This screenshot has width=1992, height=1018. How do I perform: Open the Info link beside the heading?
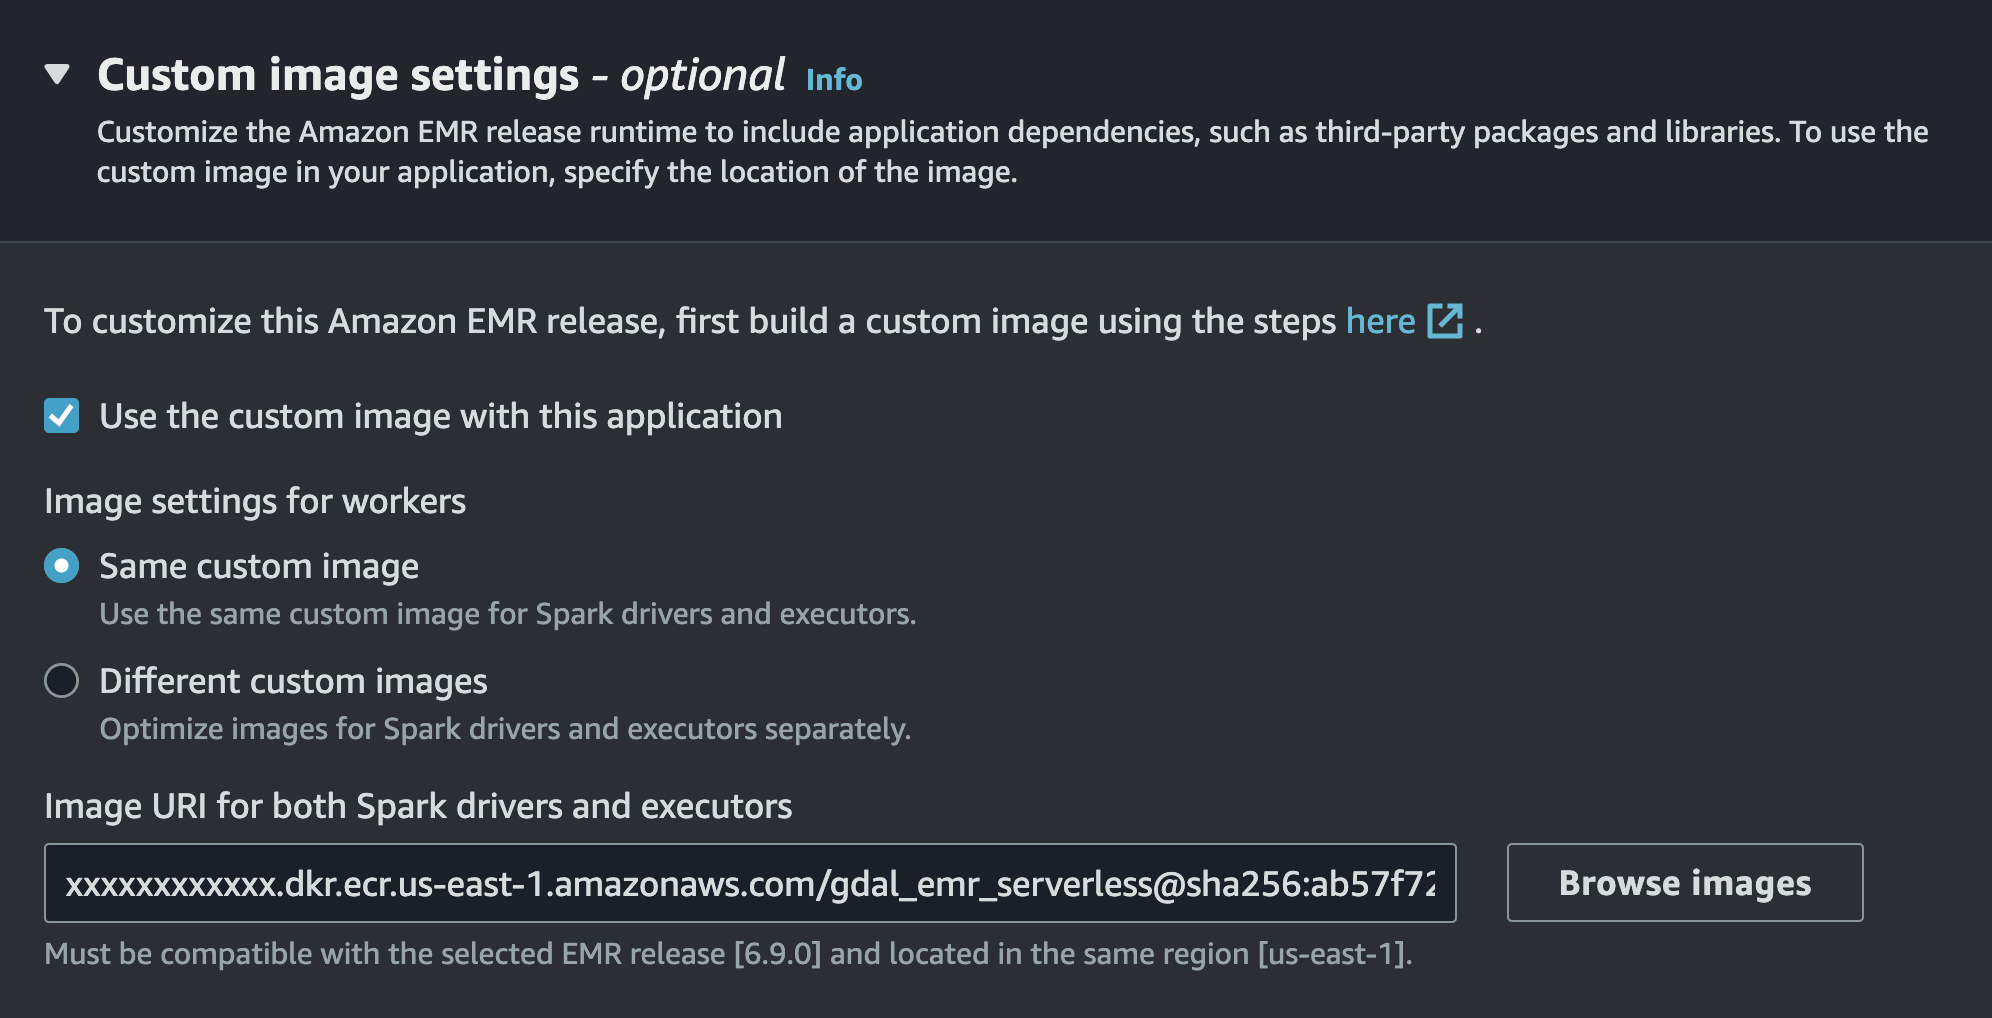(833, 79)
